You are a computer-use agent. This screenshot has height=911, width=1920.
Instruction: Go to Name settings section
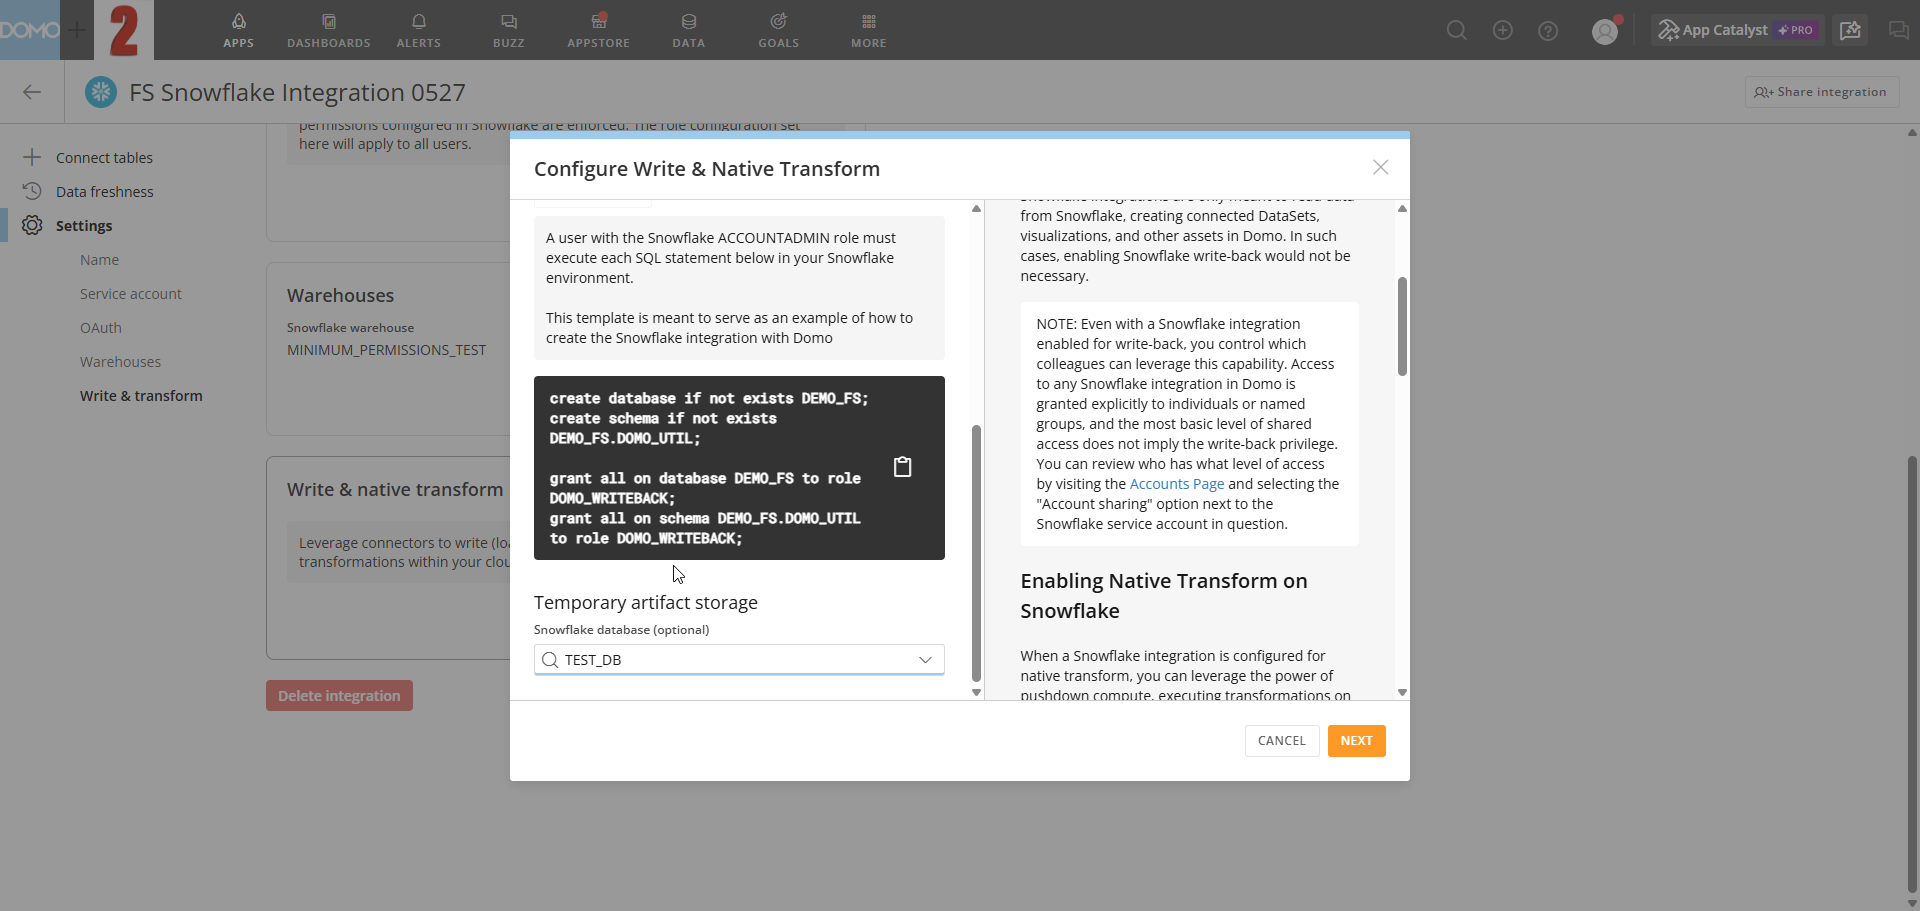(x=99, y=260)
